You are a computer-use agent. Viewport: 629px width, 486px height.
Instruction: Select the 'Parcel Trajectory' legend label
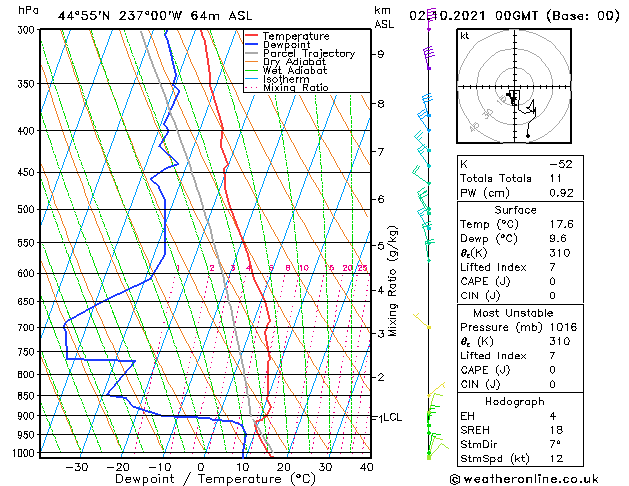coord(309,53)
